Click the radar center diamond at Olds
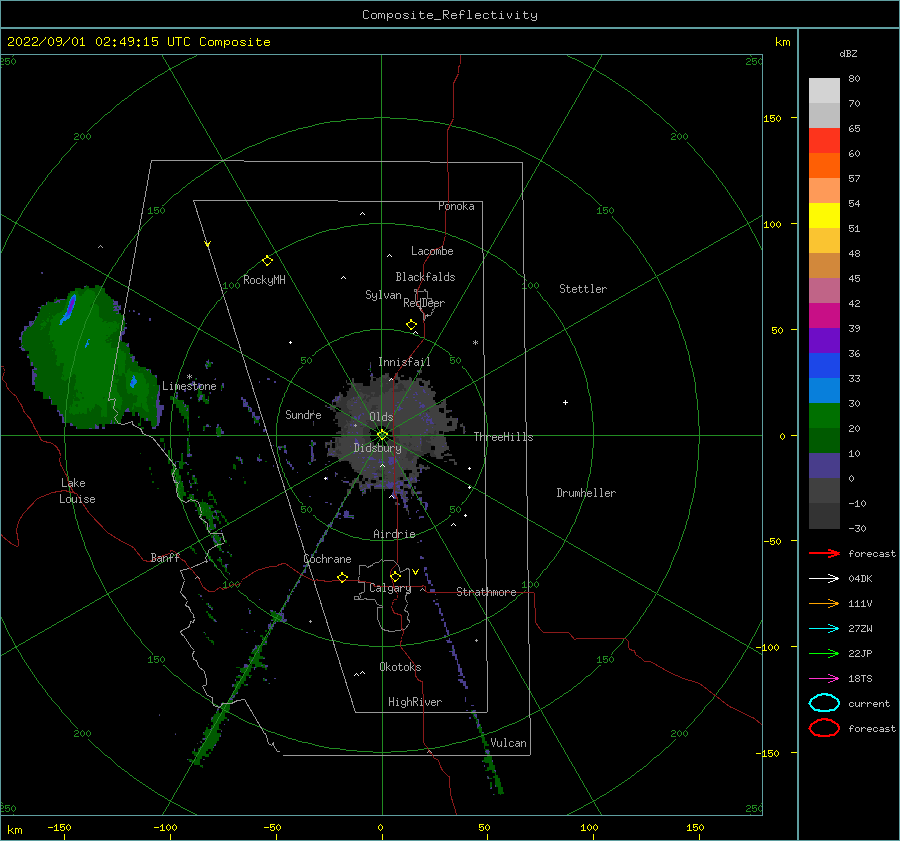This screenshot has height=841, width=900. (382, 435)
